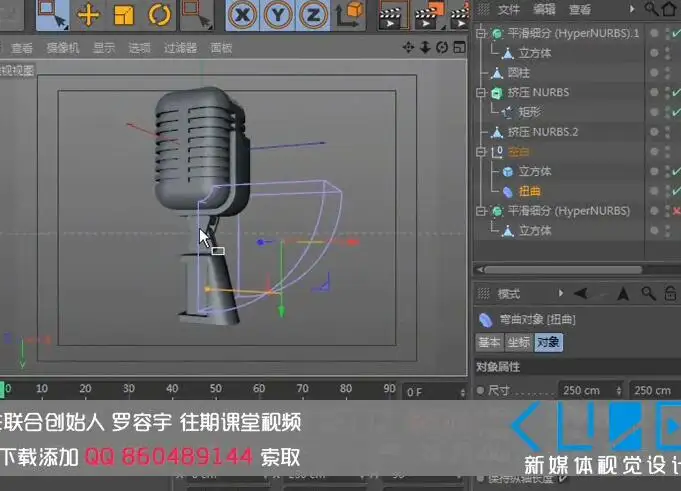Open object manager 查看 menu
This screenshot has height=491, width=681.
coord(580,9)
